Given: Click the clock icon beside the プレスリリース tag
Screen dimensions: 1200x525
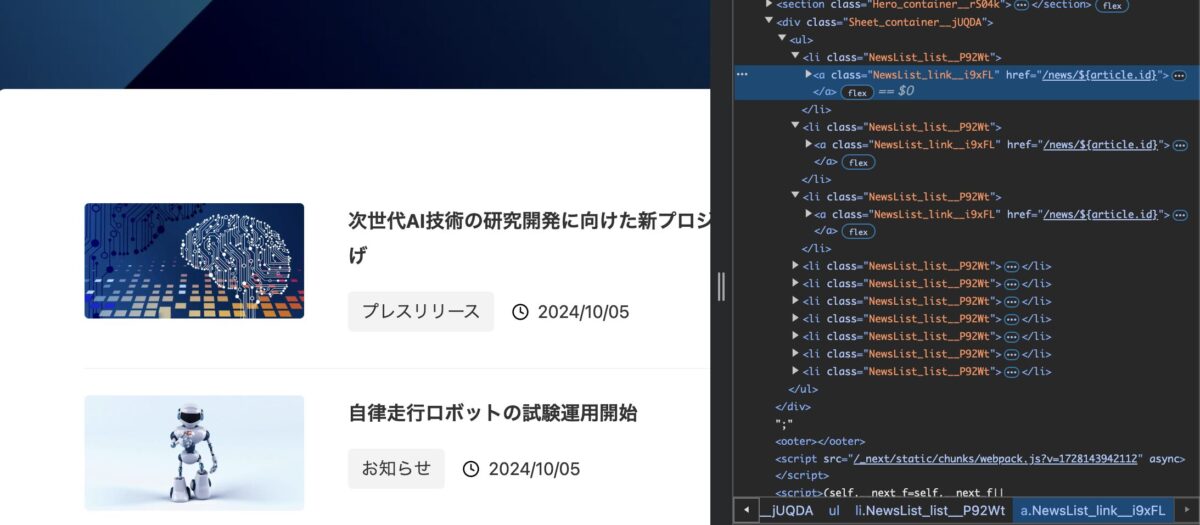Looking at the screenshot, I should pyautogui.click(x=520, y=312).
